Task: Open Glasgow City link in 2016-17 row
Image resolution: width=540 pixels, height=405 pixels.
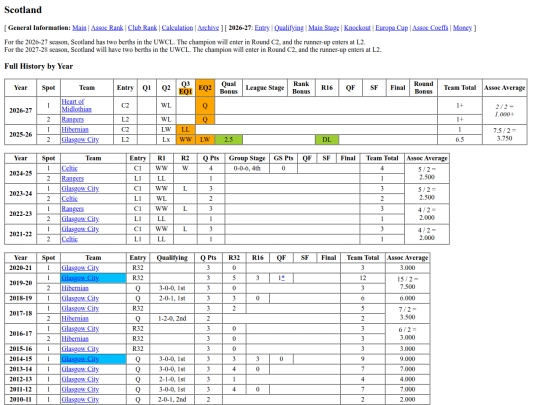Action: pos(80,329)
